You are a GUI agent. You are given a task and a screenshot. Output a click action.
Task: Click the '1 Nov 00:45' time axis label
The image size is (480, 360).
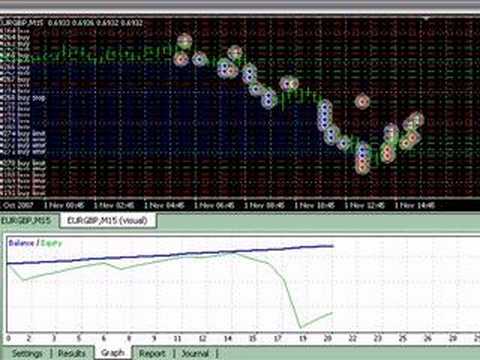click(x=64, y=205)
